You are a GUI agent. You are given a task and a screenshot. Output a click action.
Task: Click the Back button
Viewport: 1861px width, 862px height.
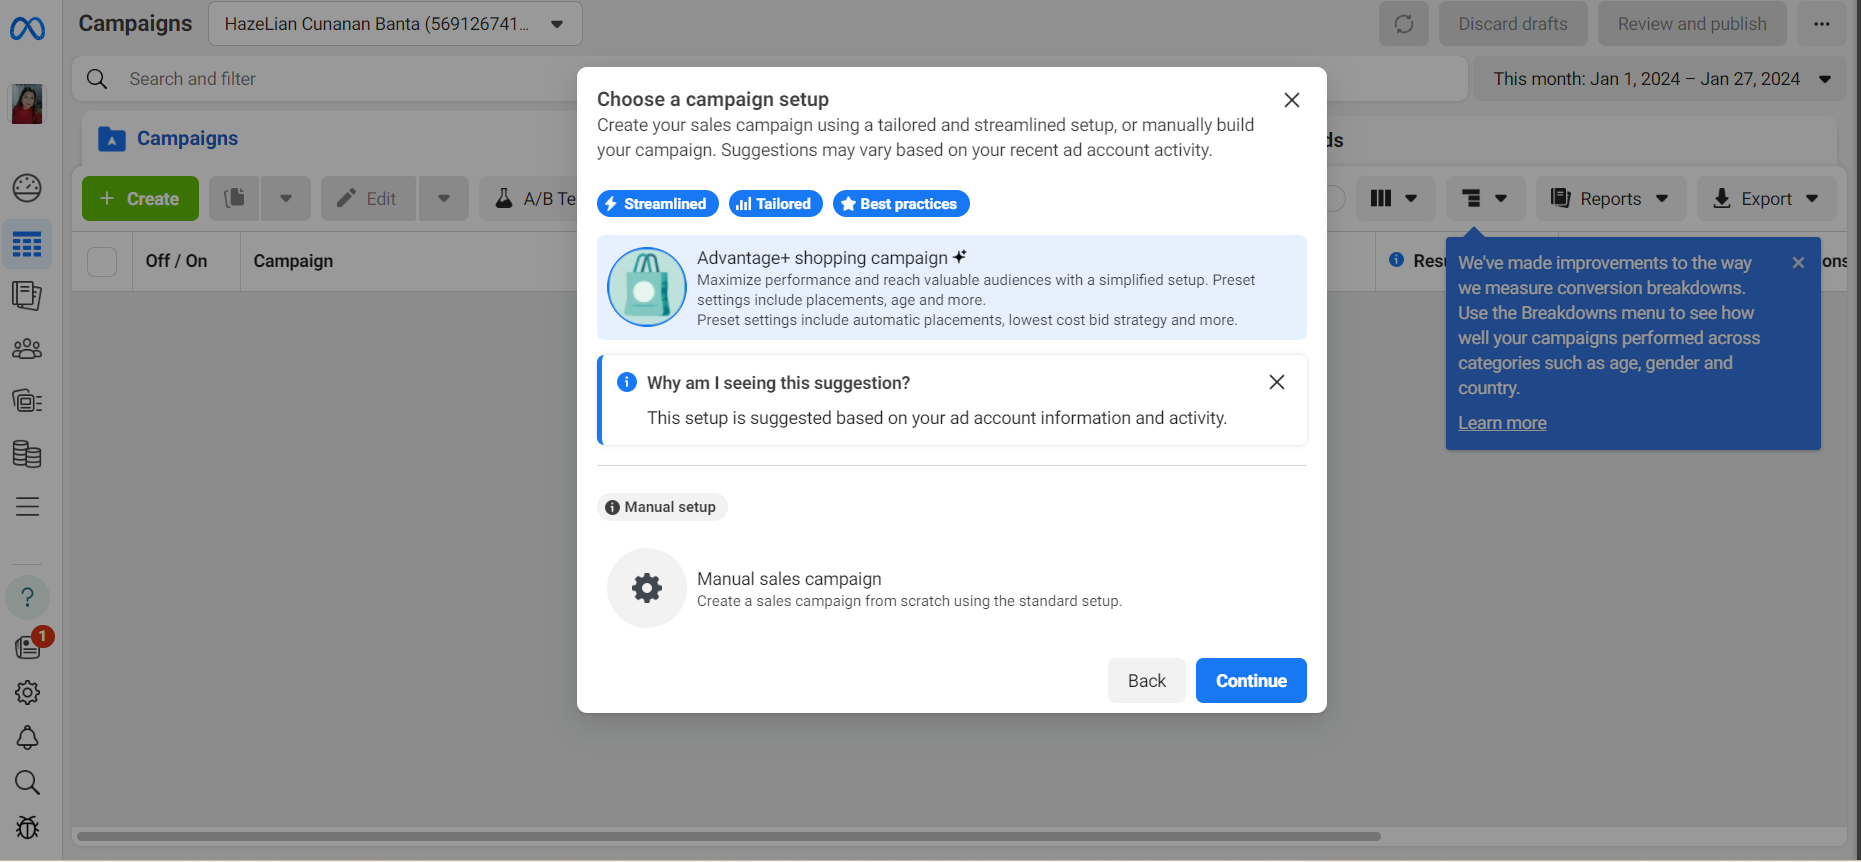click(1146, 681)
